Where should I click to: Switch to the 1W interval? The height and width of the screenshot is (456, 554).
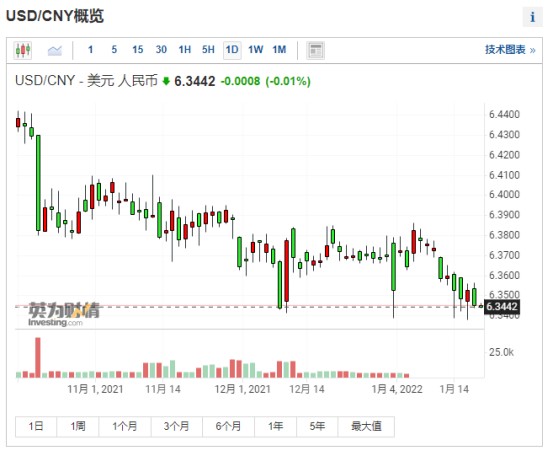point(255,50)
